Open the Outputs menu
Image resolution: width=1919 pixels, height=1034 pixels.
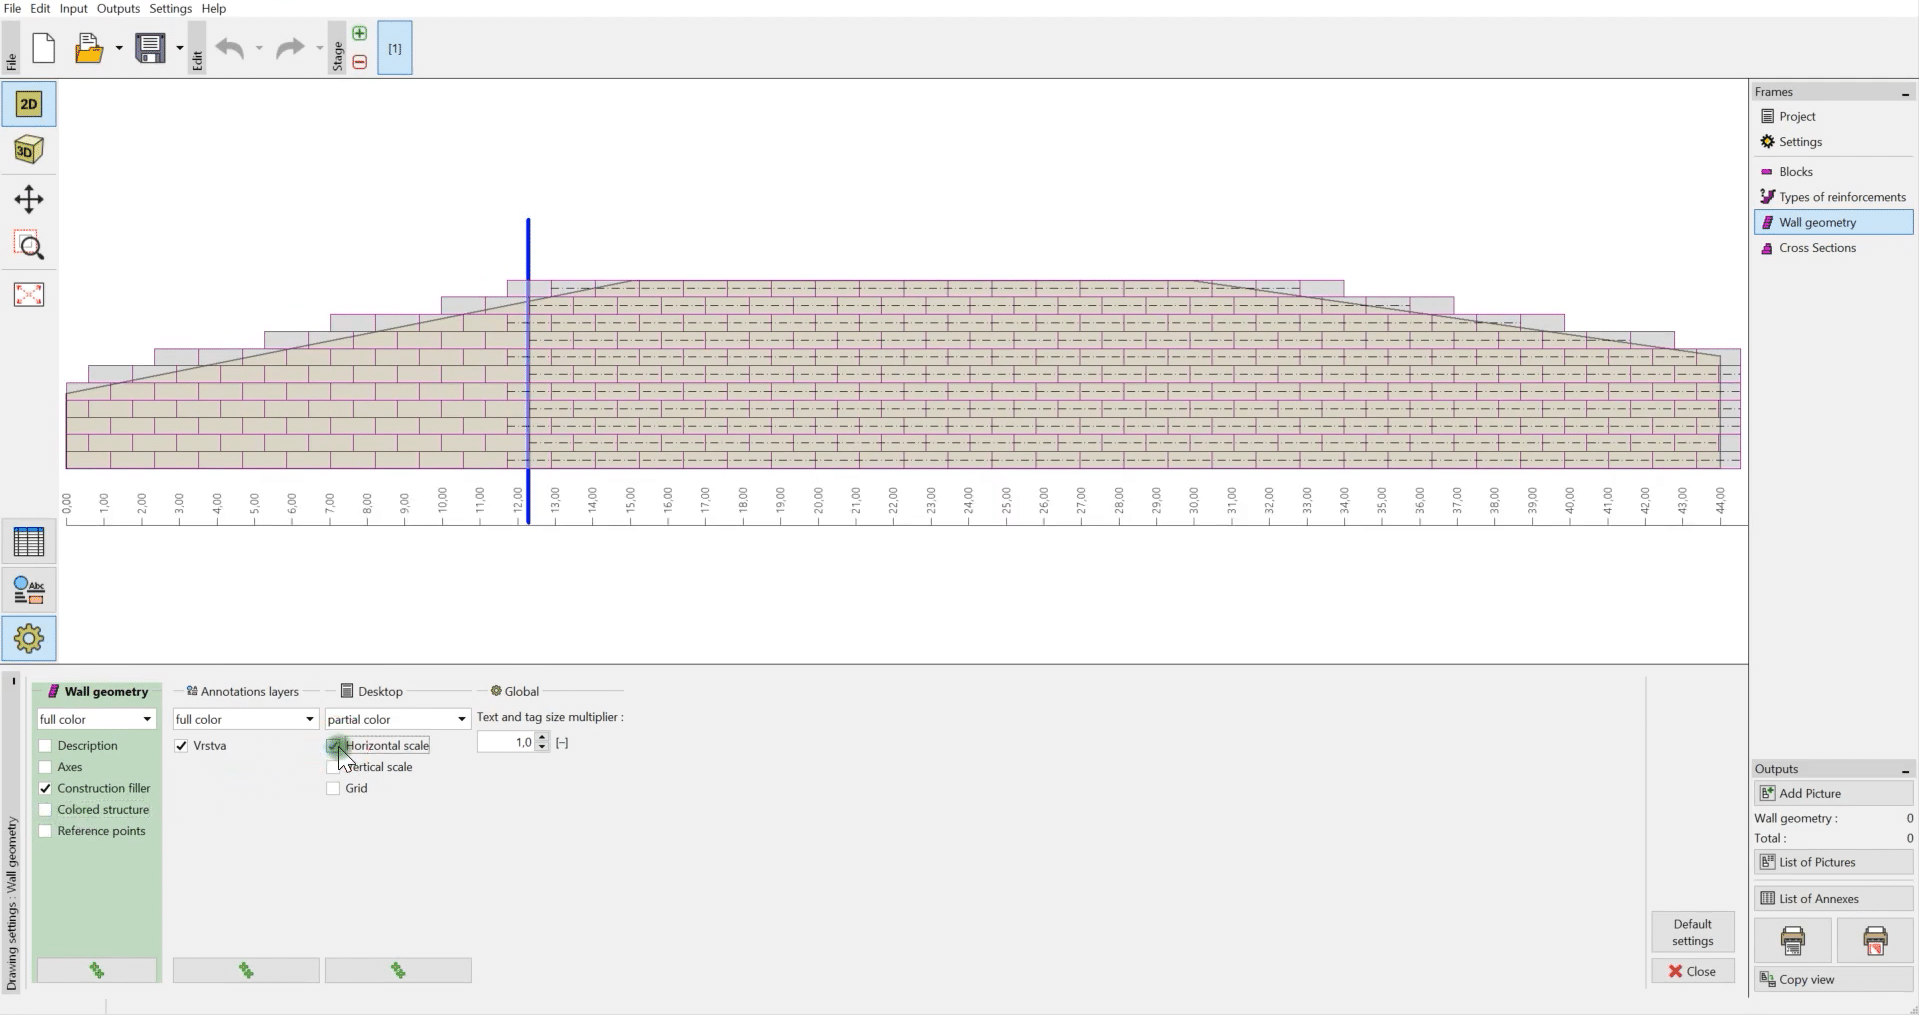(x=118, y=8)
